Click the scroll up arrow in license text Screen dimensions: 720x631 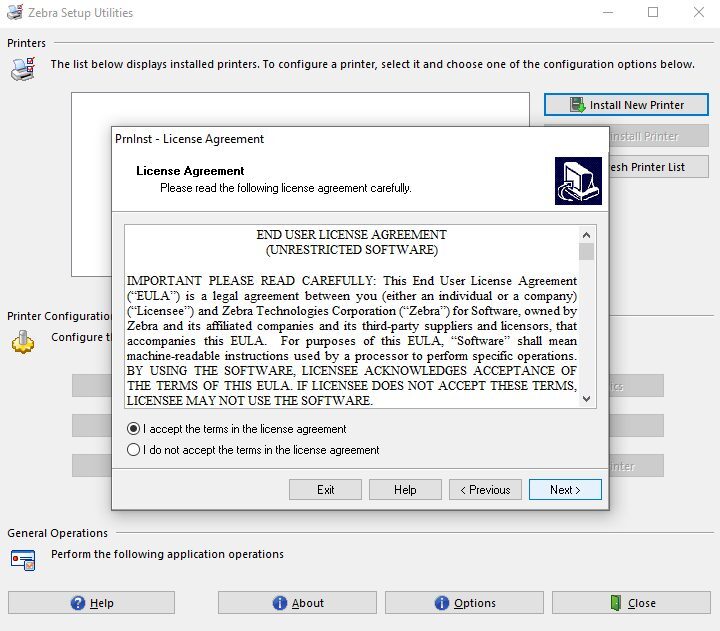tap(586, 235)
